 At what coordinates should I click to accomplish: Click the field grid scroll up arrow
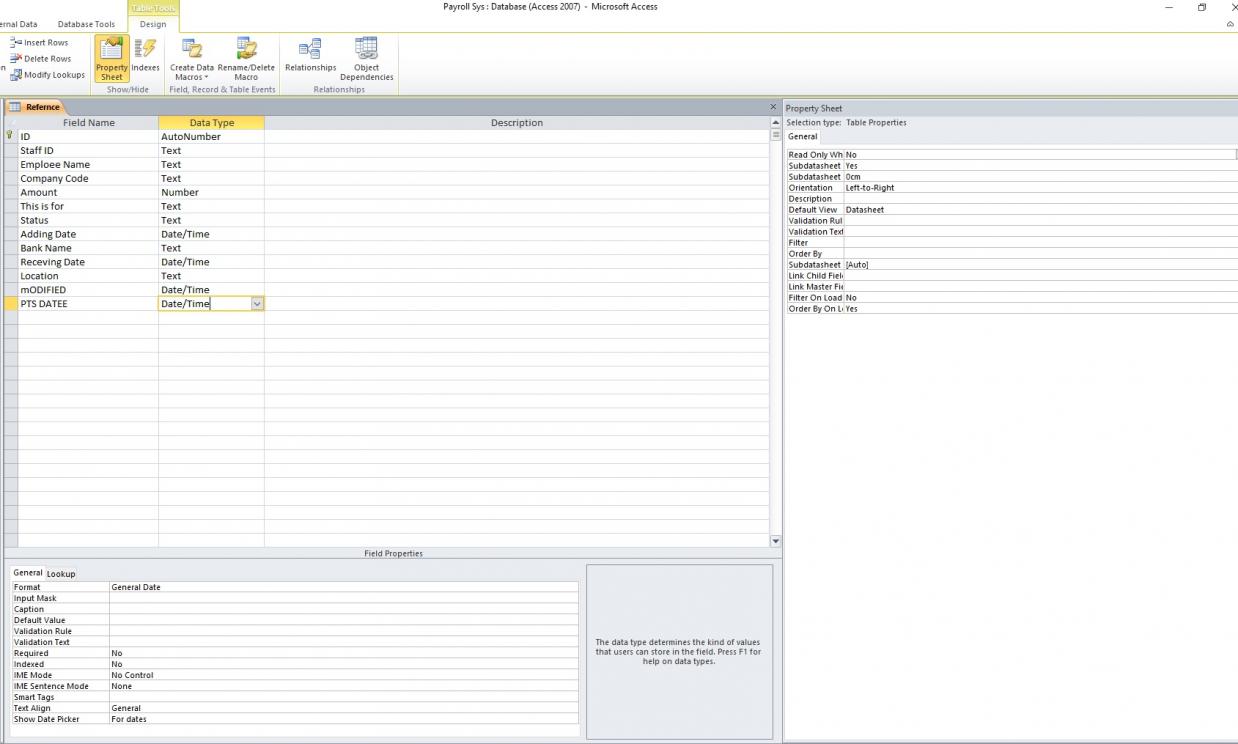pos(775,122)
